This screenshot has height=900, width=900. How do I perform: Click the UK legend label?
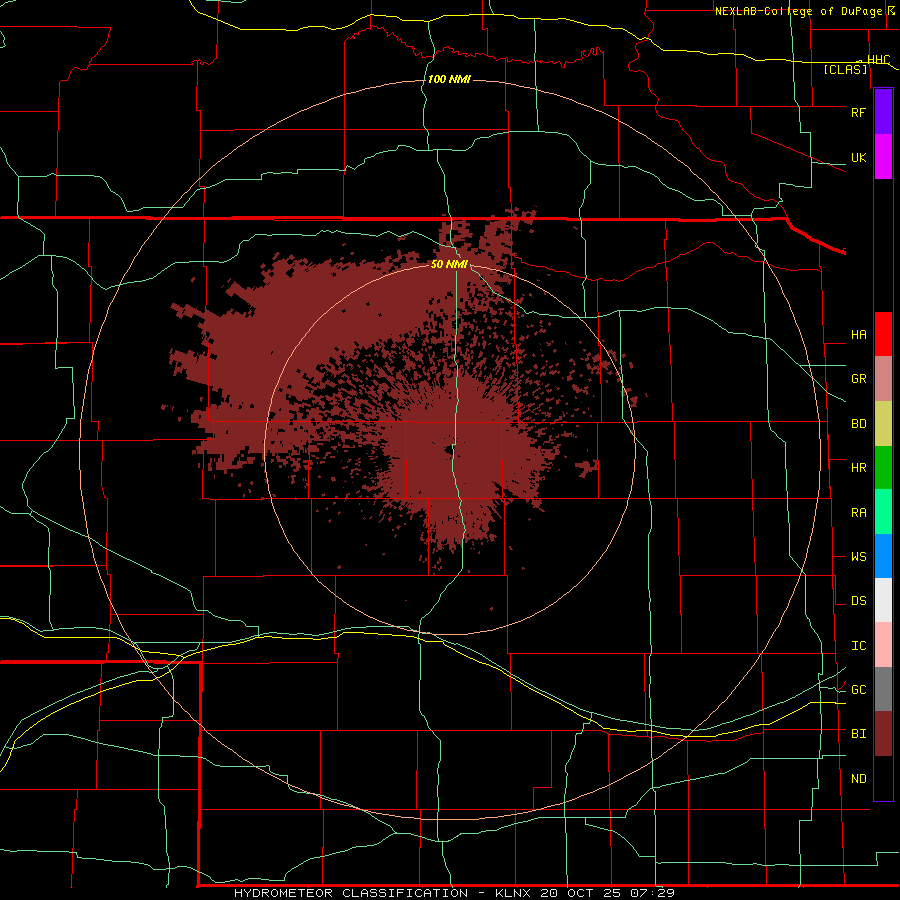point(858,157)
